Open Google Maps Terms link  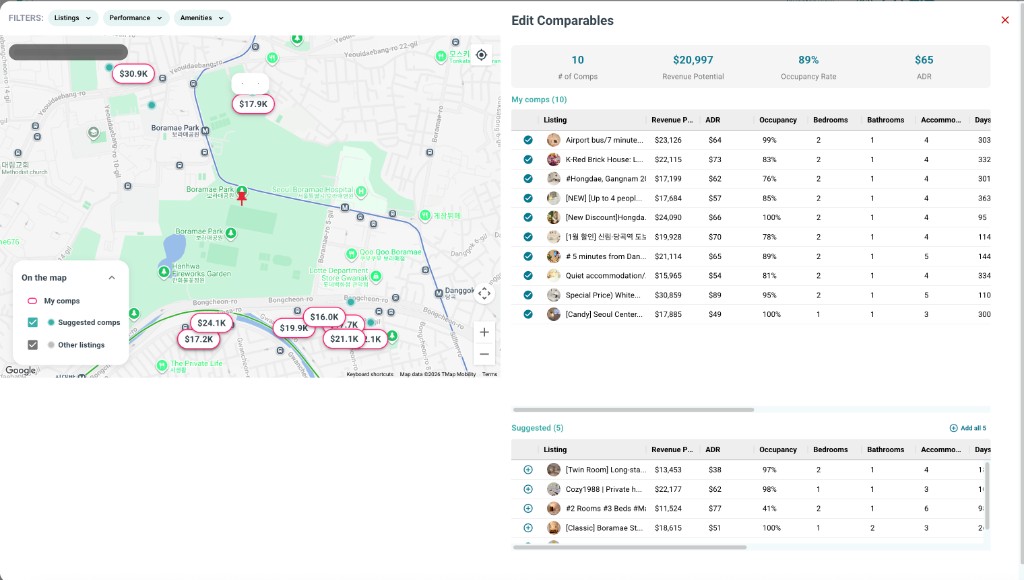[x=490, y=374]
